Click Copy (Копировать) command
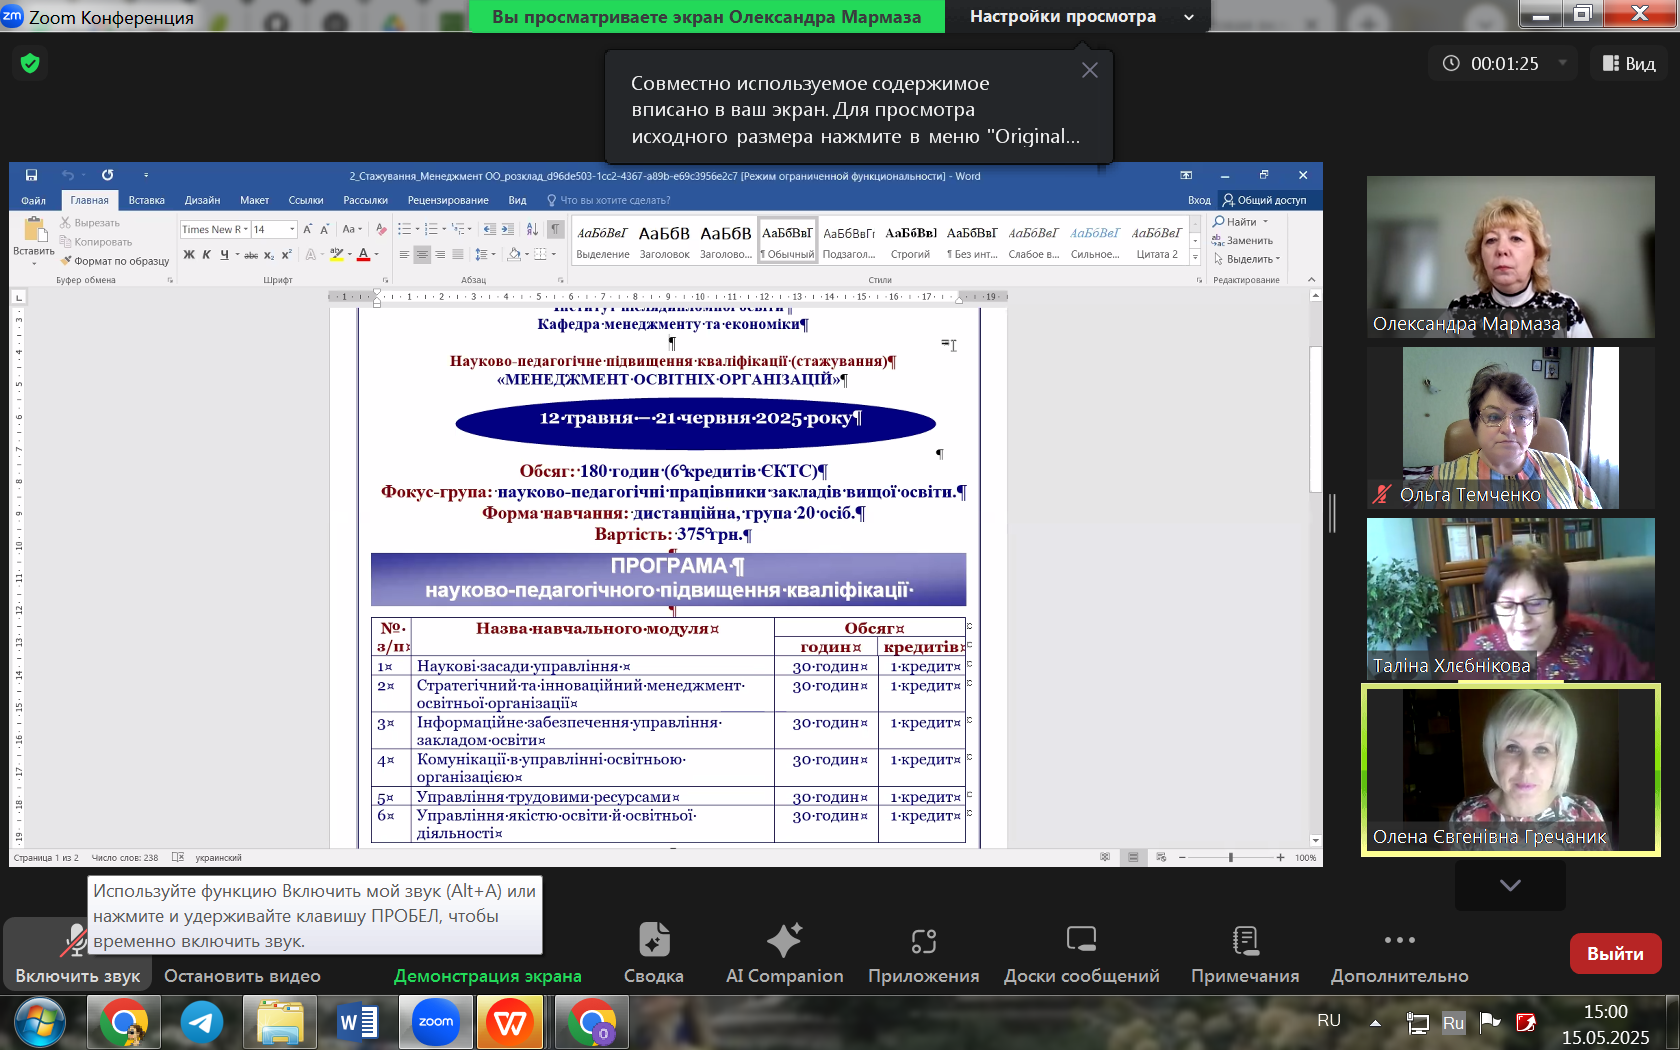The width and height of the screenshot is (1680, 1050). click(96, 242)
